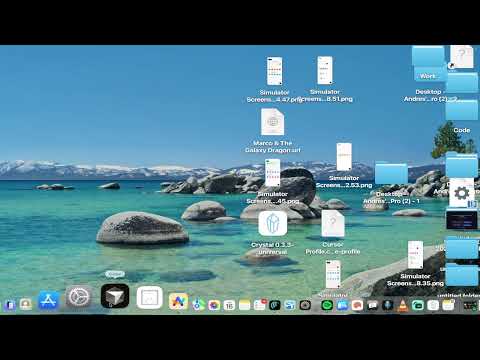
Task: Open the Simulator Screens...4.47.png file
Action: click(275, 71)
